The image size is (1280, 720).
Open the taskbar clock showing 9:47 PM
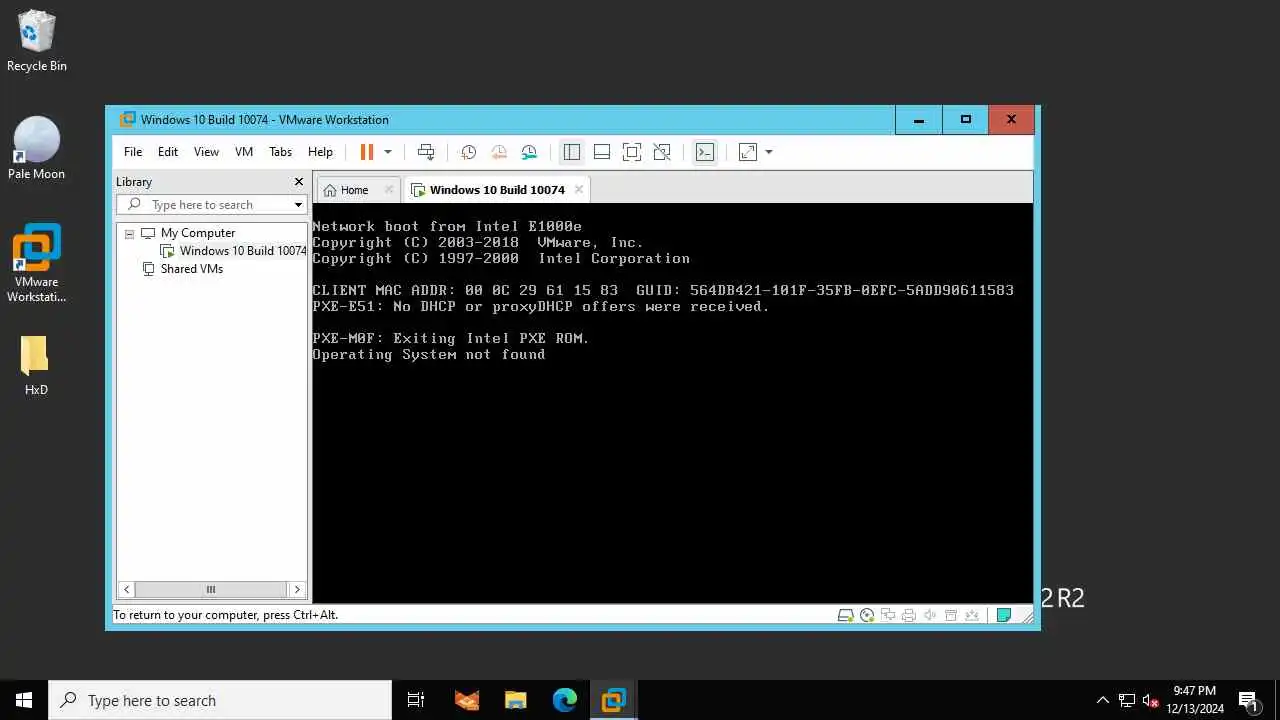(x=1195, y=700)
